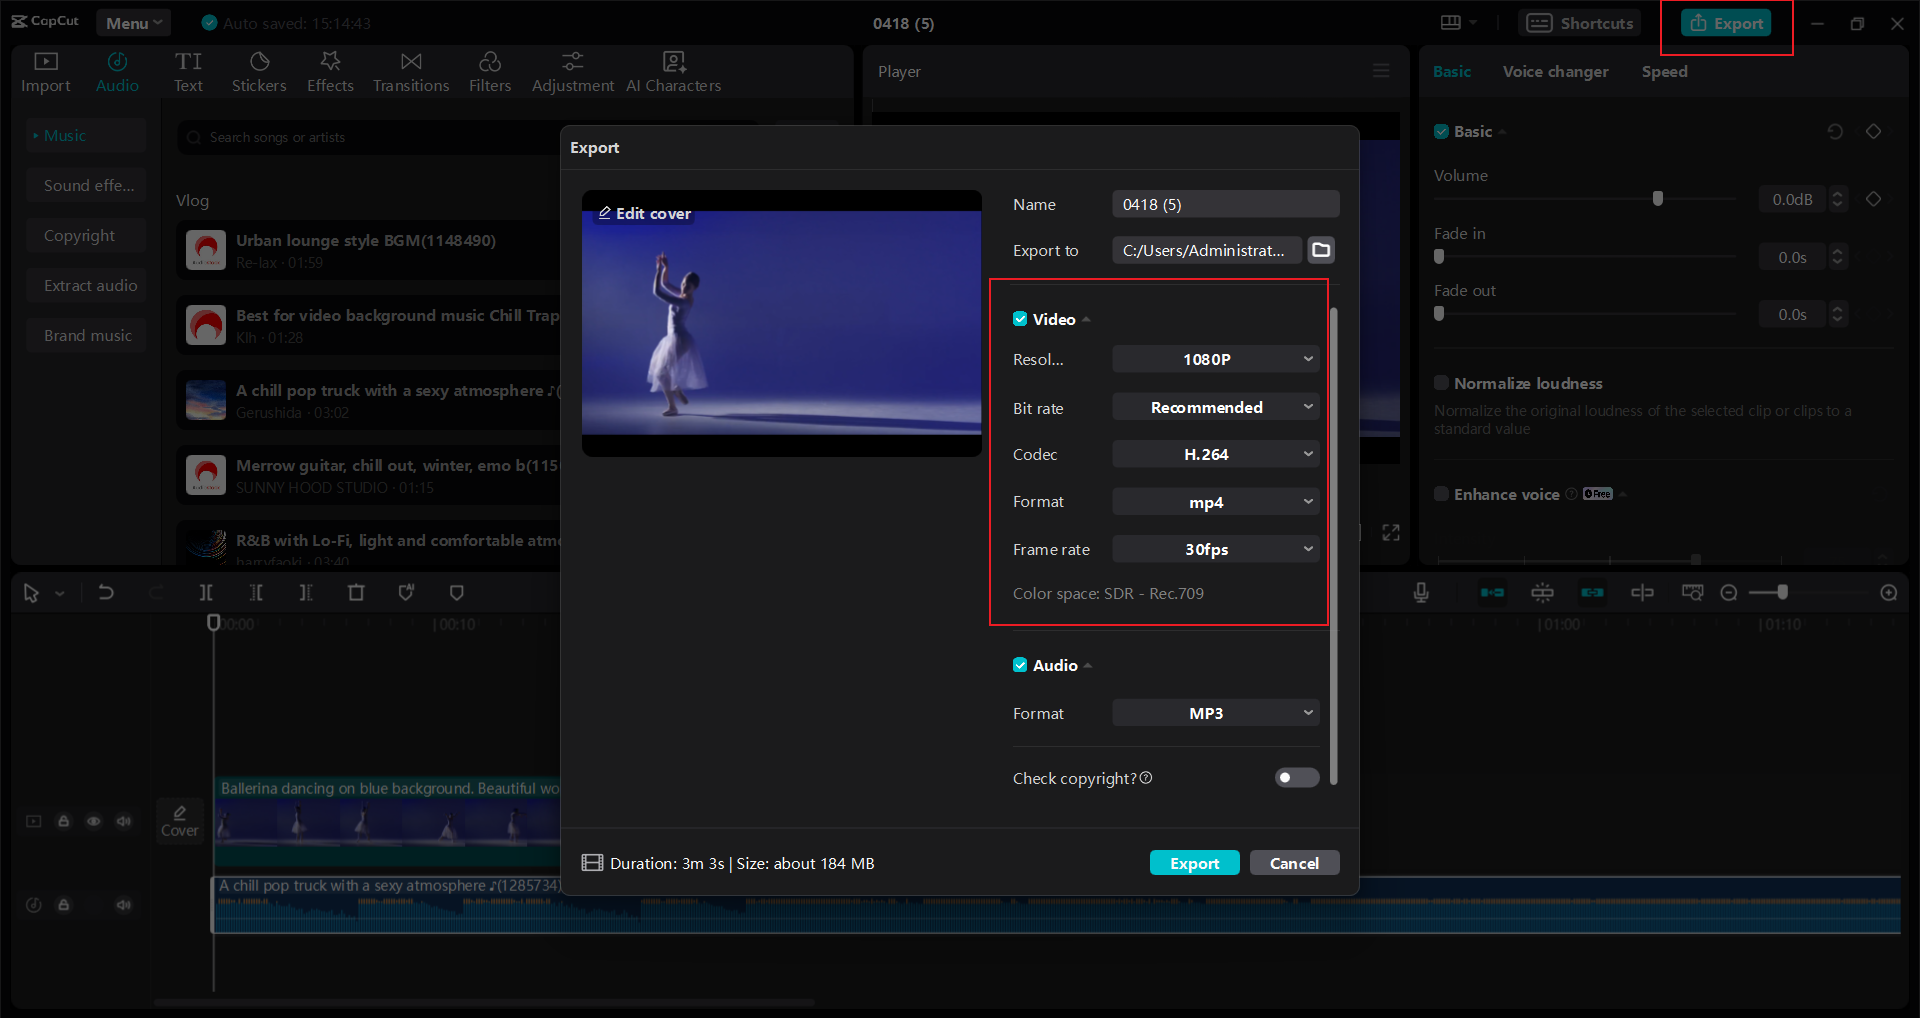Screen dimensions: 1920x1018
Task: Click the plain marker shield icon
Action: point(456,592)
